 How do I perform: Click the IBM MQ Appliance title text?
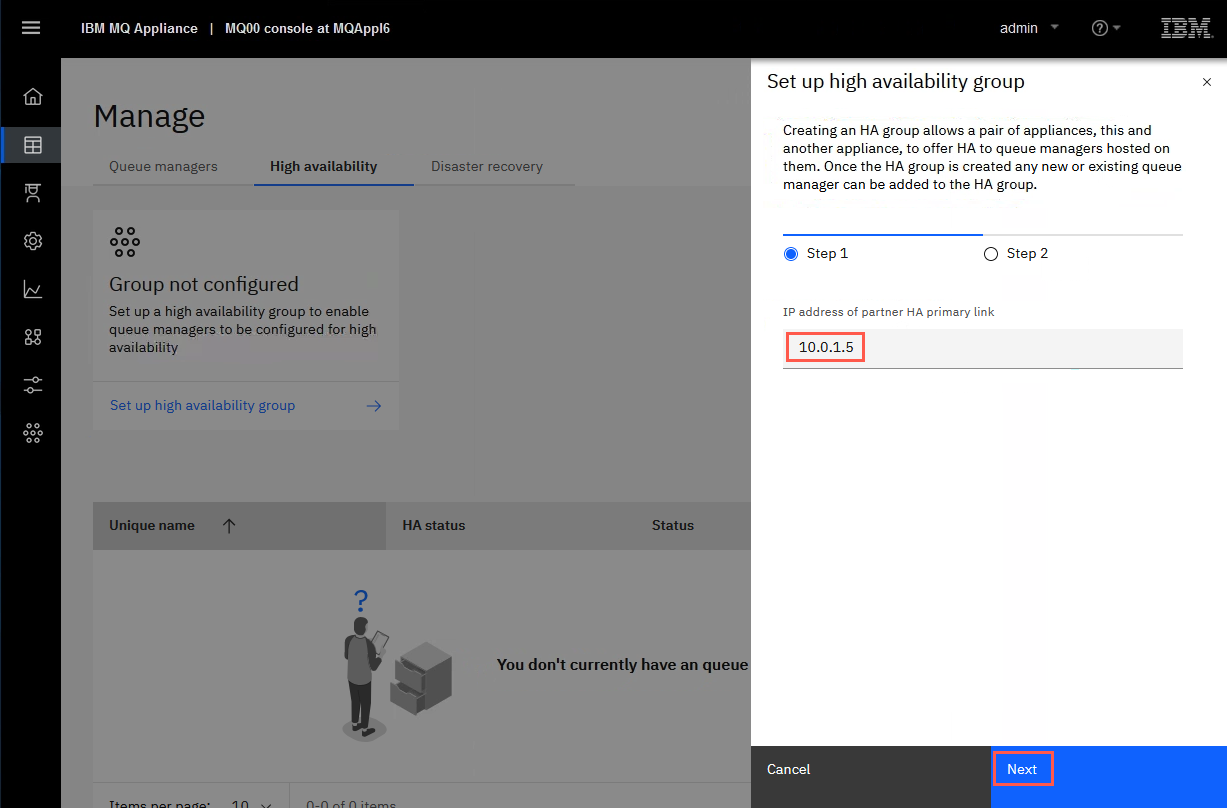click(139, 28)
